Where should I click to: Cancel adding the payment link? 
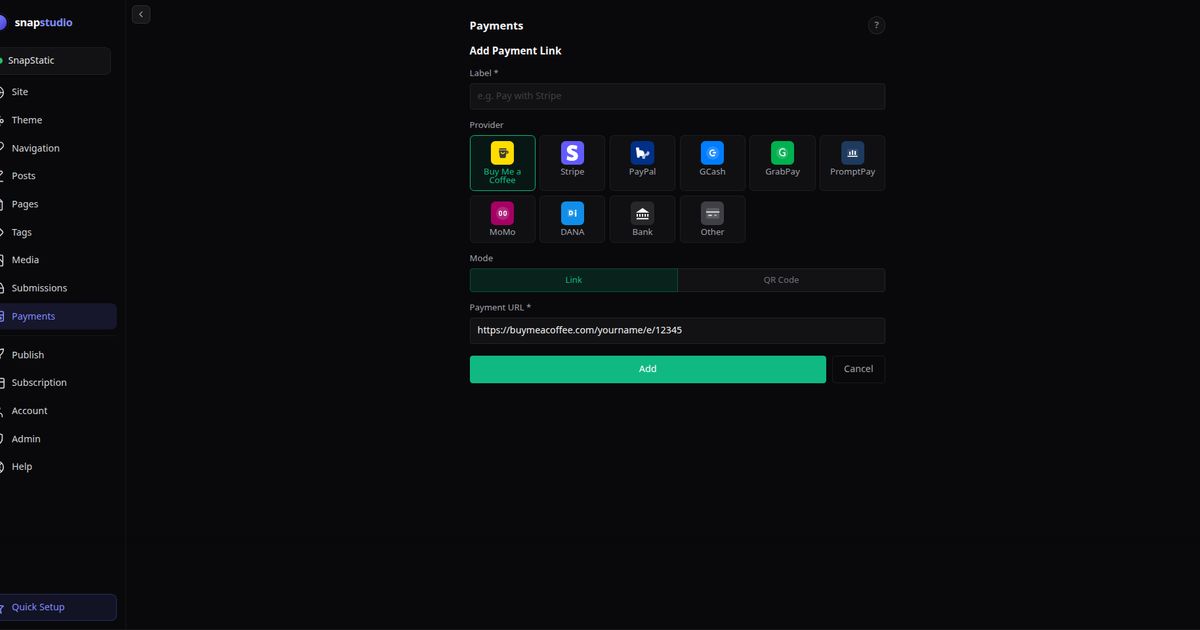pos(858,369)
